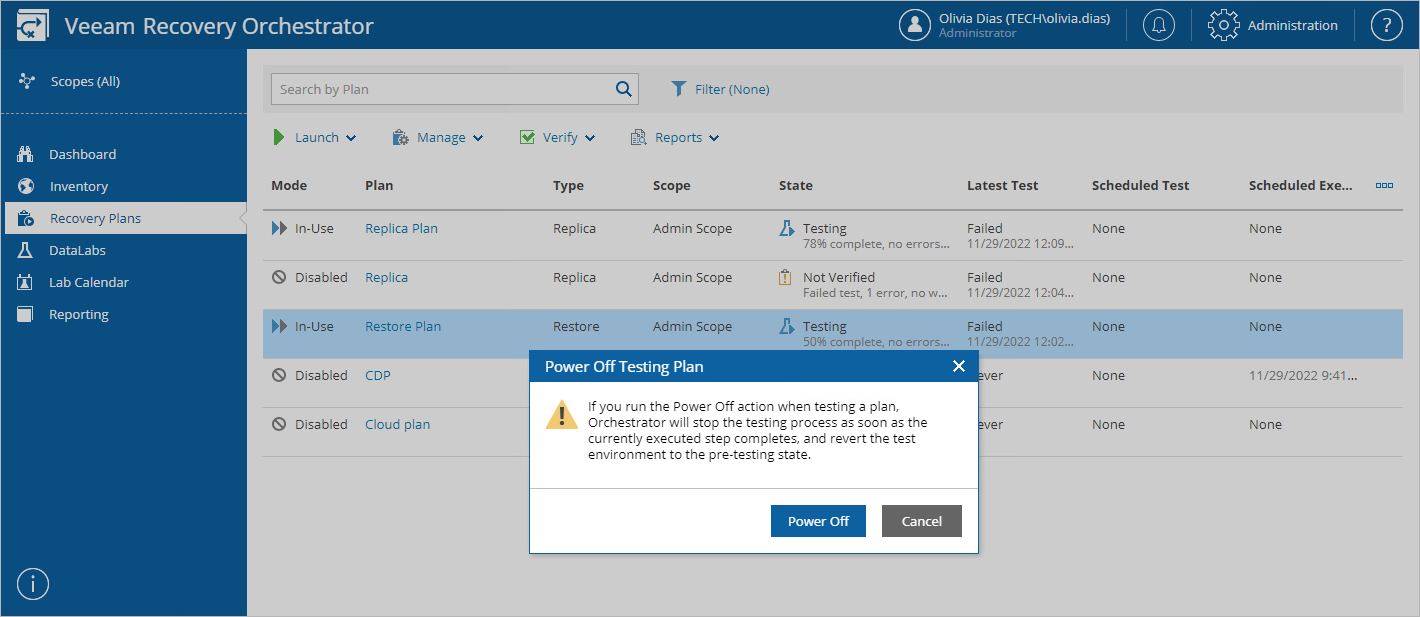Expand the Reports dropdown menu

pos(675,138)
